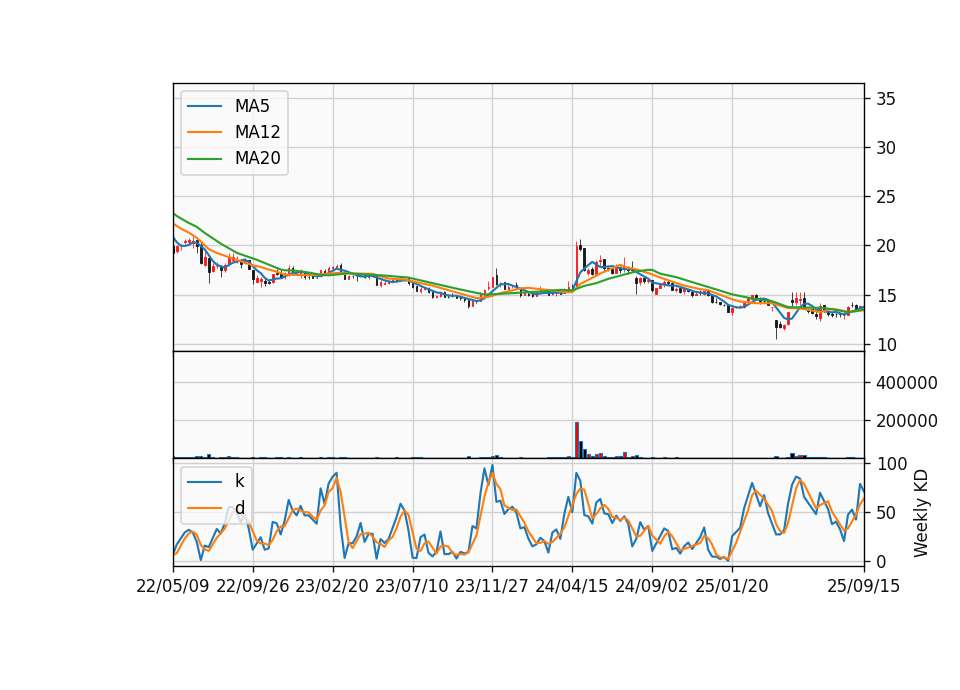Click the 400000 volume axis label
This screenshot has height=690, width=960.
click(907, 383)
